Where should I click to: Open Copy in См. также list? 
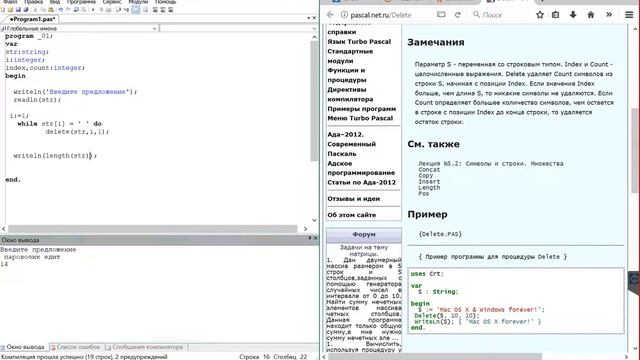426,176
